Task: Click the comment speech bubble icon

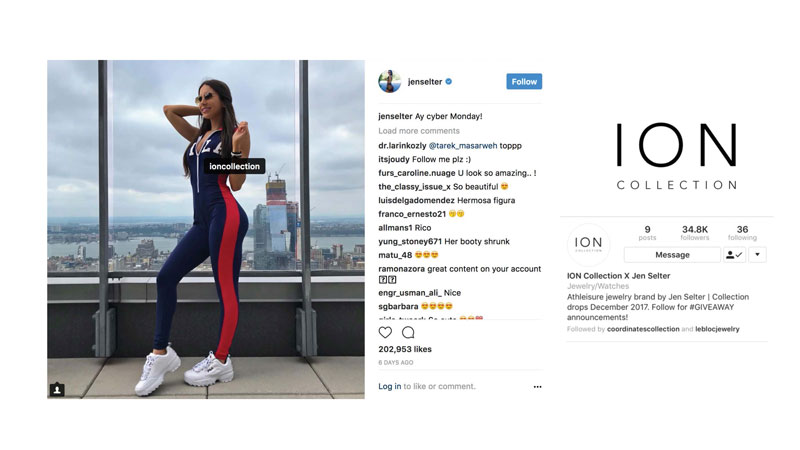Action: 408,333
